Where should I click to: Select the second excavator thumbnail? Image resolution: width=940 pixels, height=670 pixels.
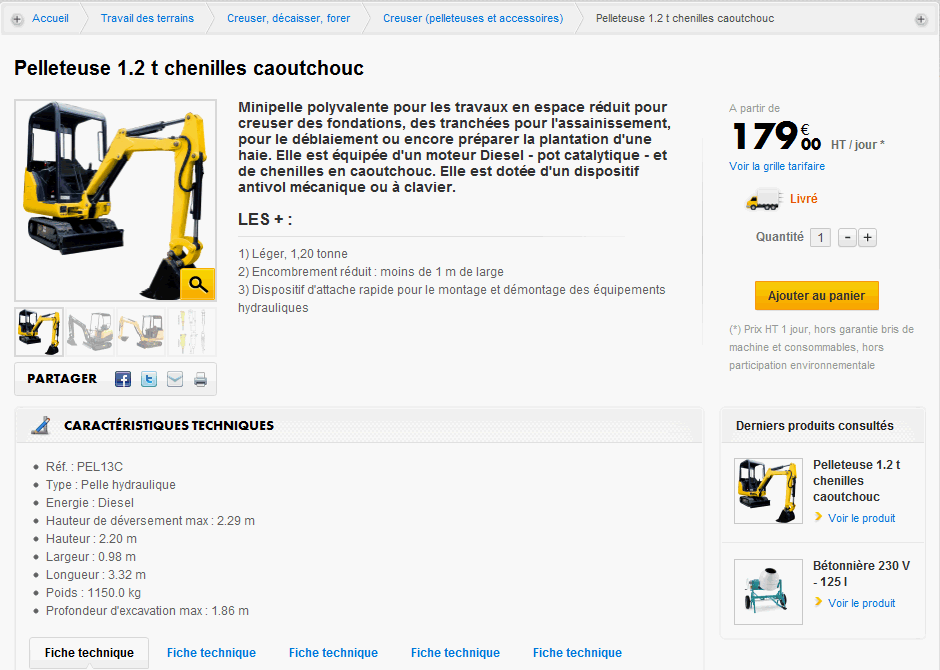click(x=90, y=332)
